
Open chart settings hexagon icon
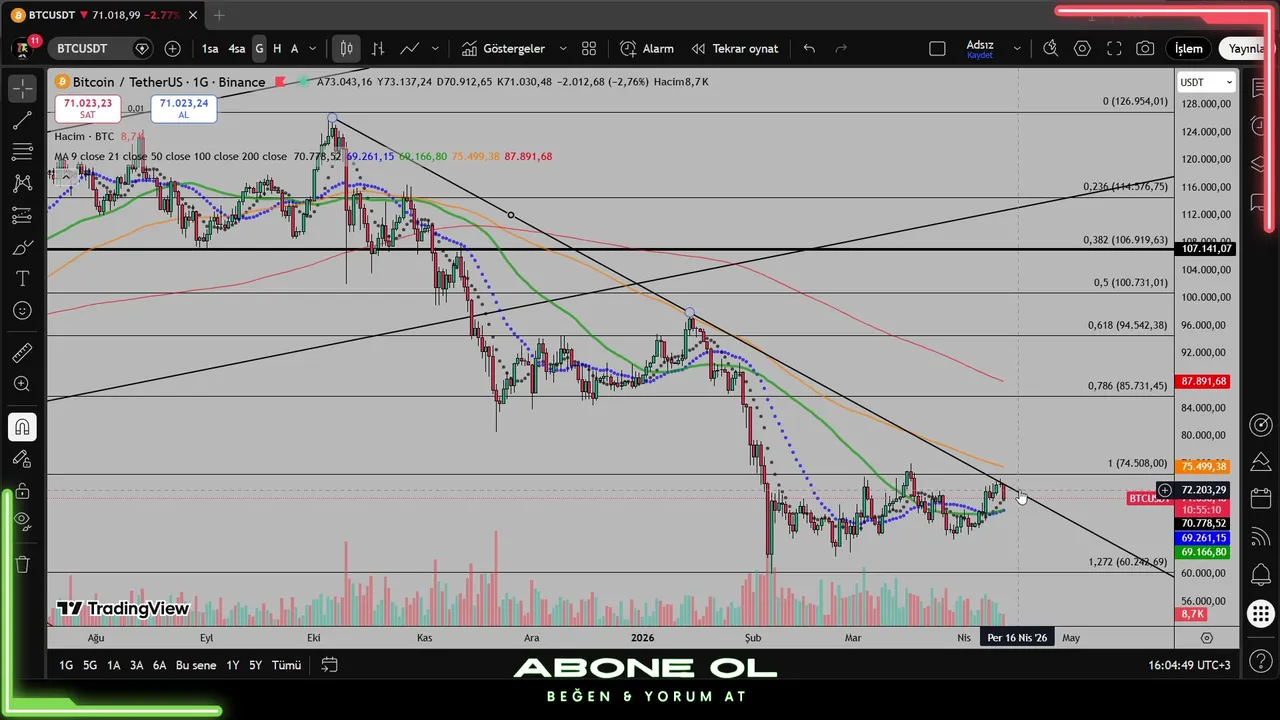(x=1082, y=48)
